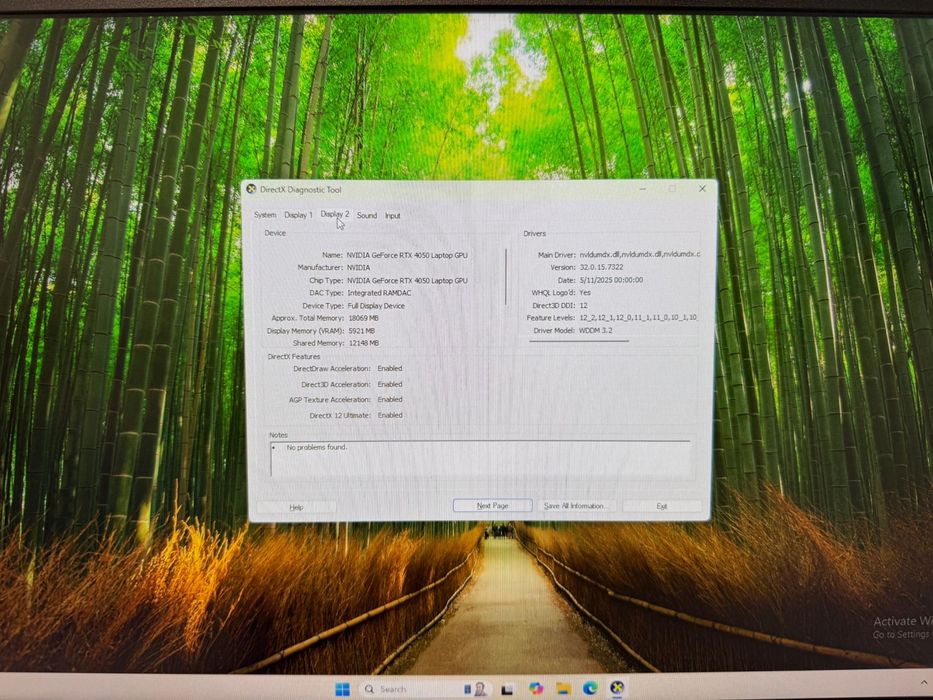Click driver version '32.0.15.7322'
The image size is (933, 700).
(602, 267)
